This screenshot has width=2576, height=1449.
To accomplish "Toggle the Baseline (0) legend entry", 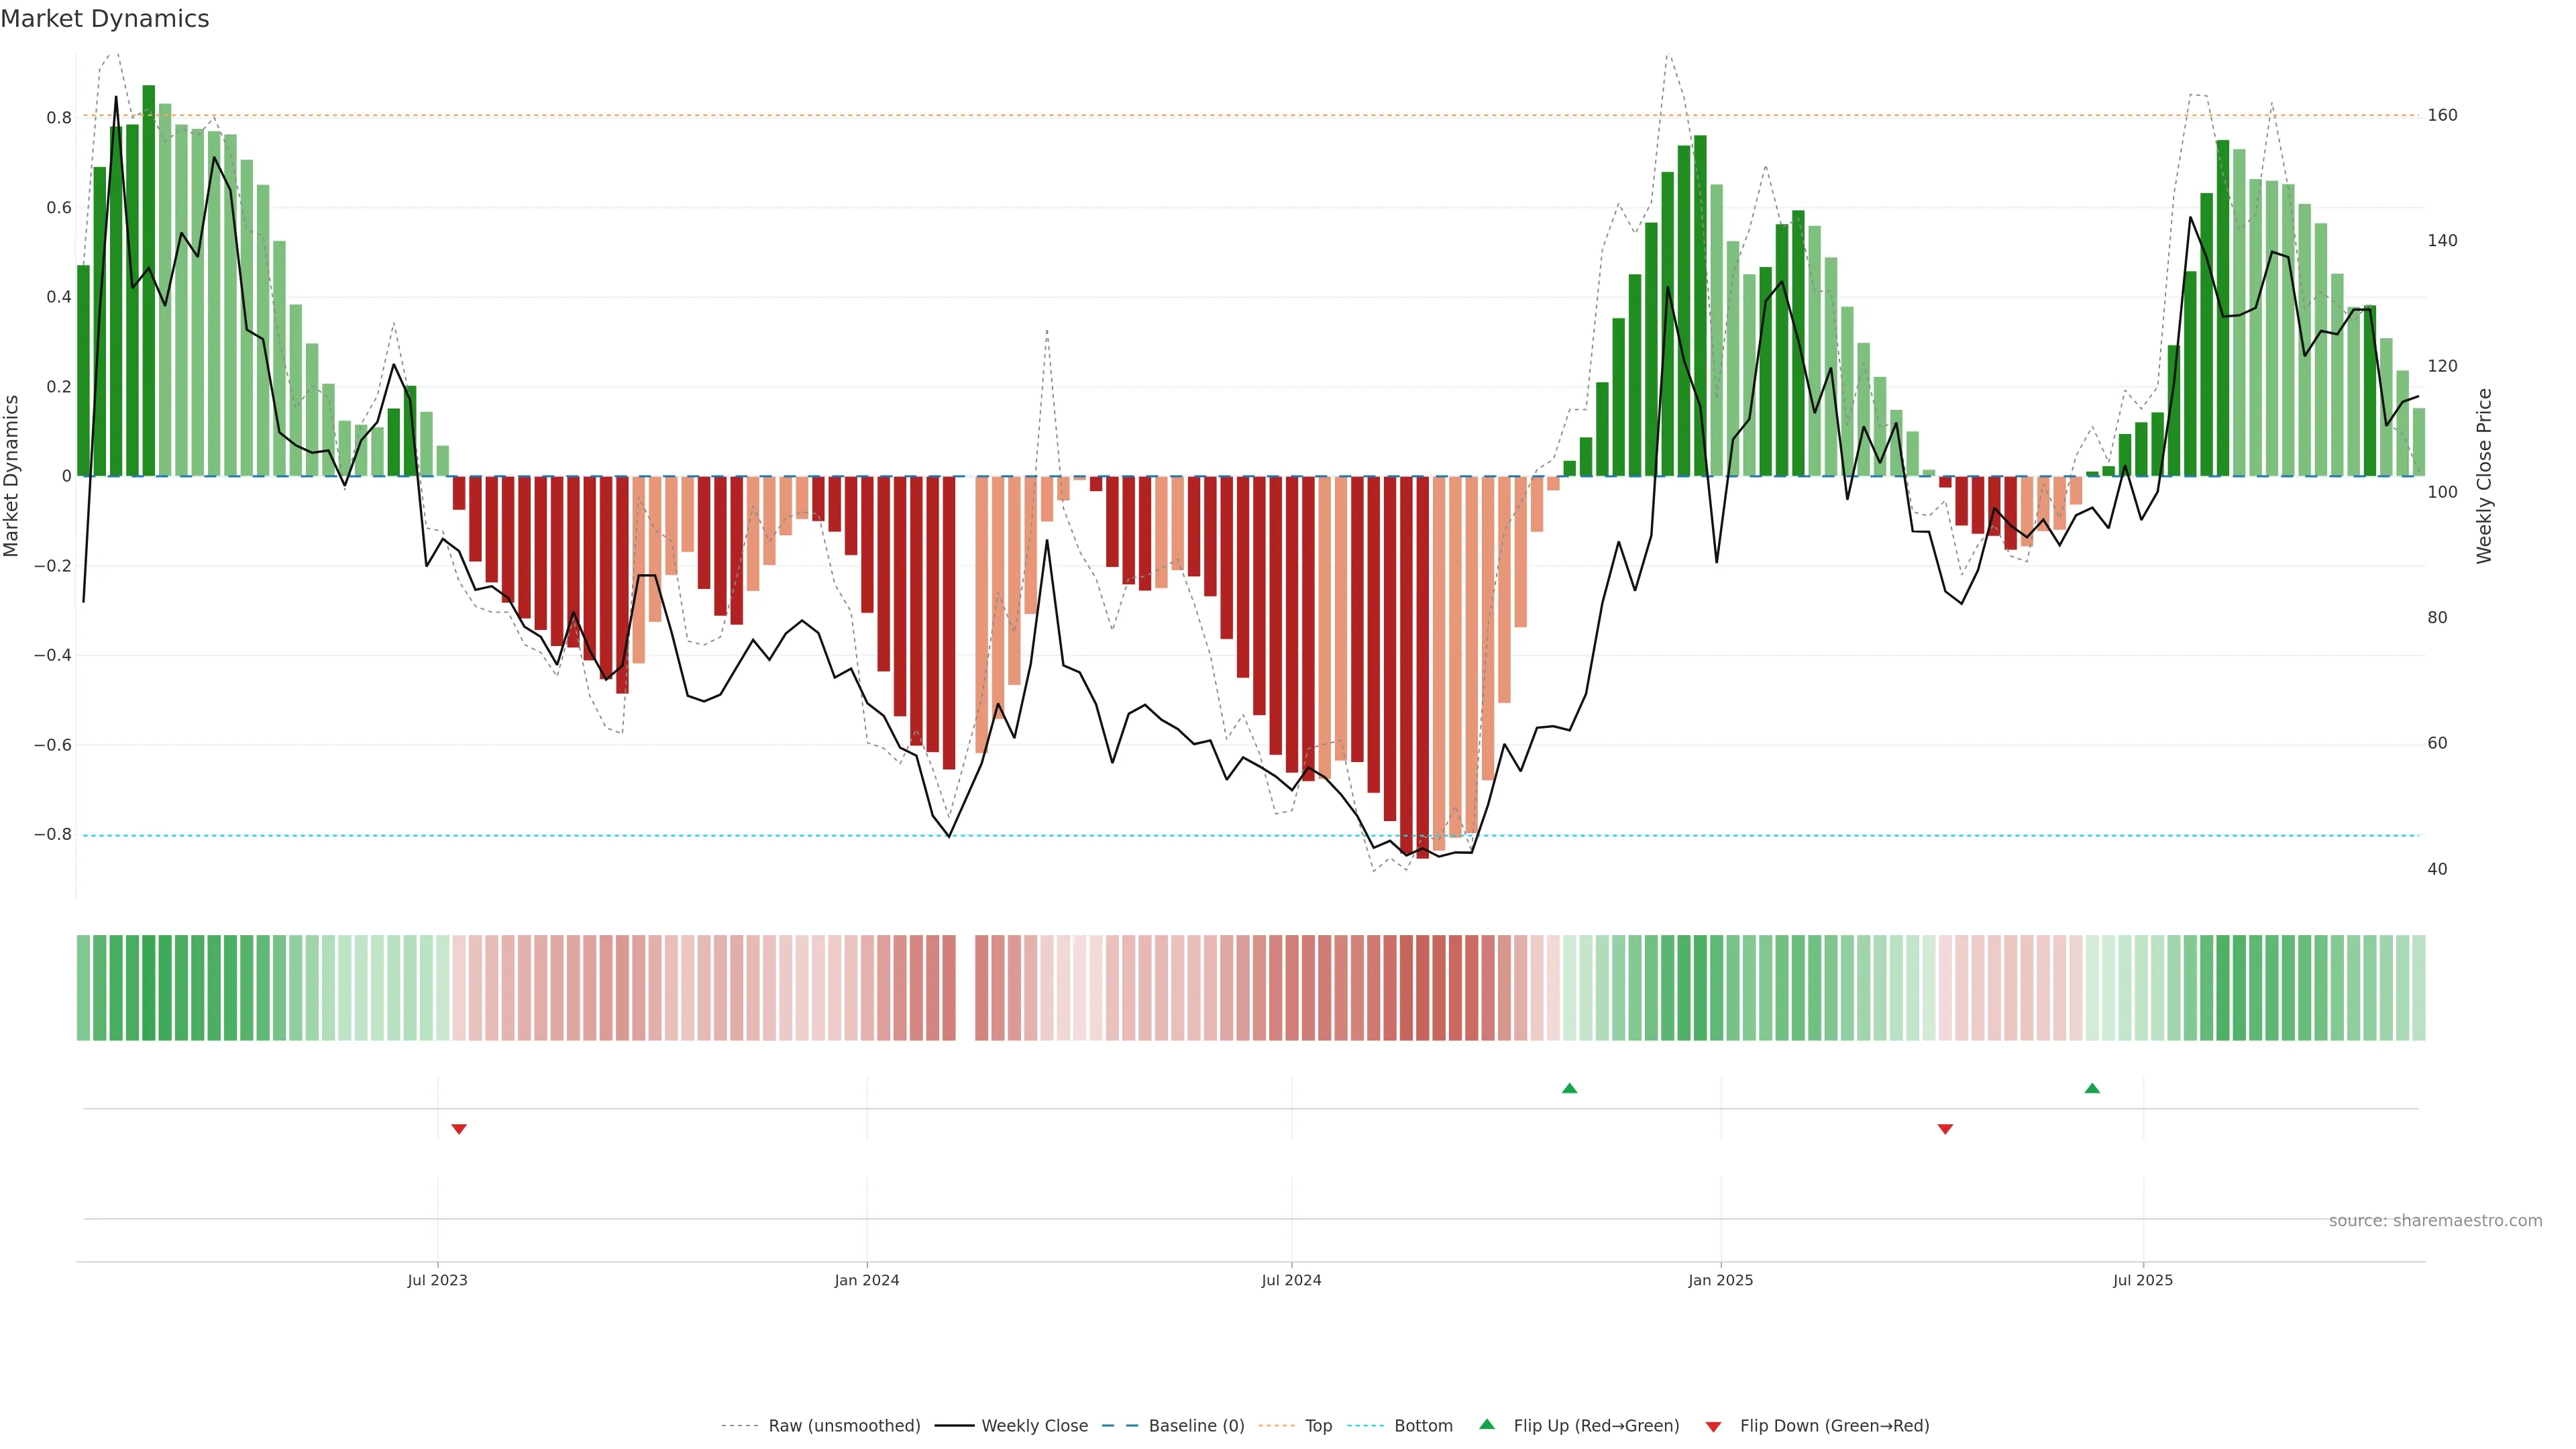I will [1196, 1426].
